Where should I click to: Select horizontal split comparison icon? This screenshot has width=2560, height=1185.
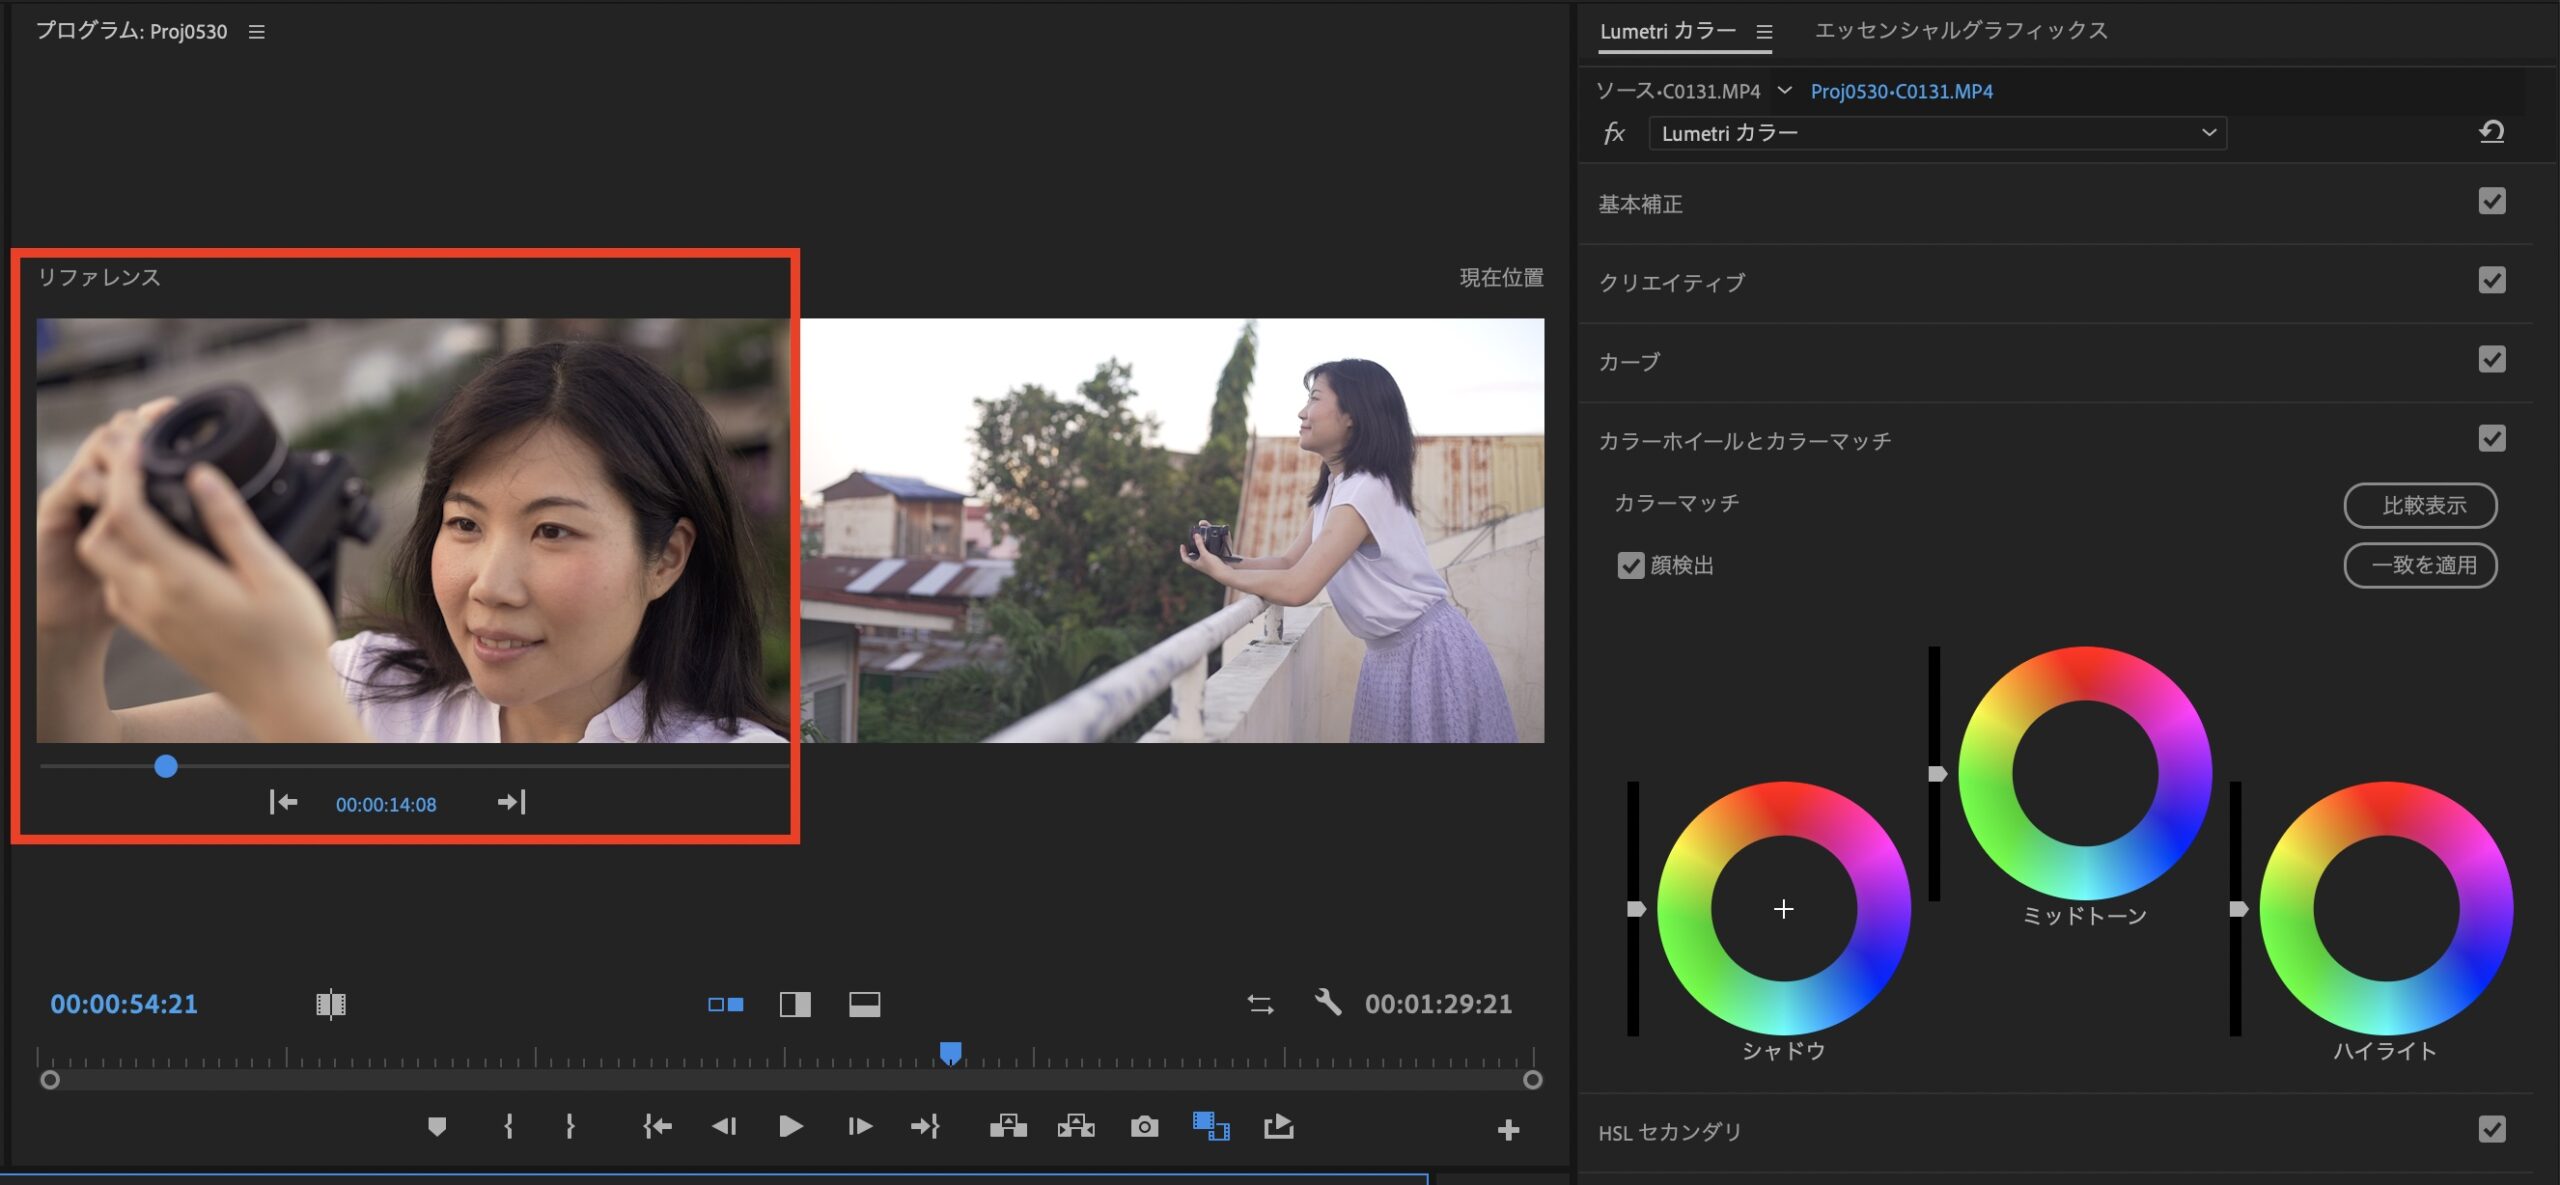pos(864,1004)
